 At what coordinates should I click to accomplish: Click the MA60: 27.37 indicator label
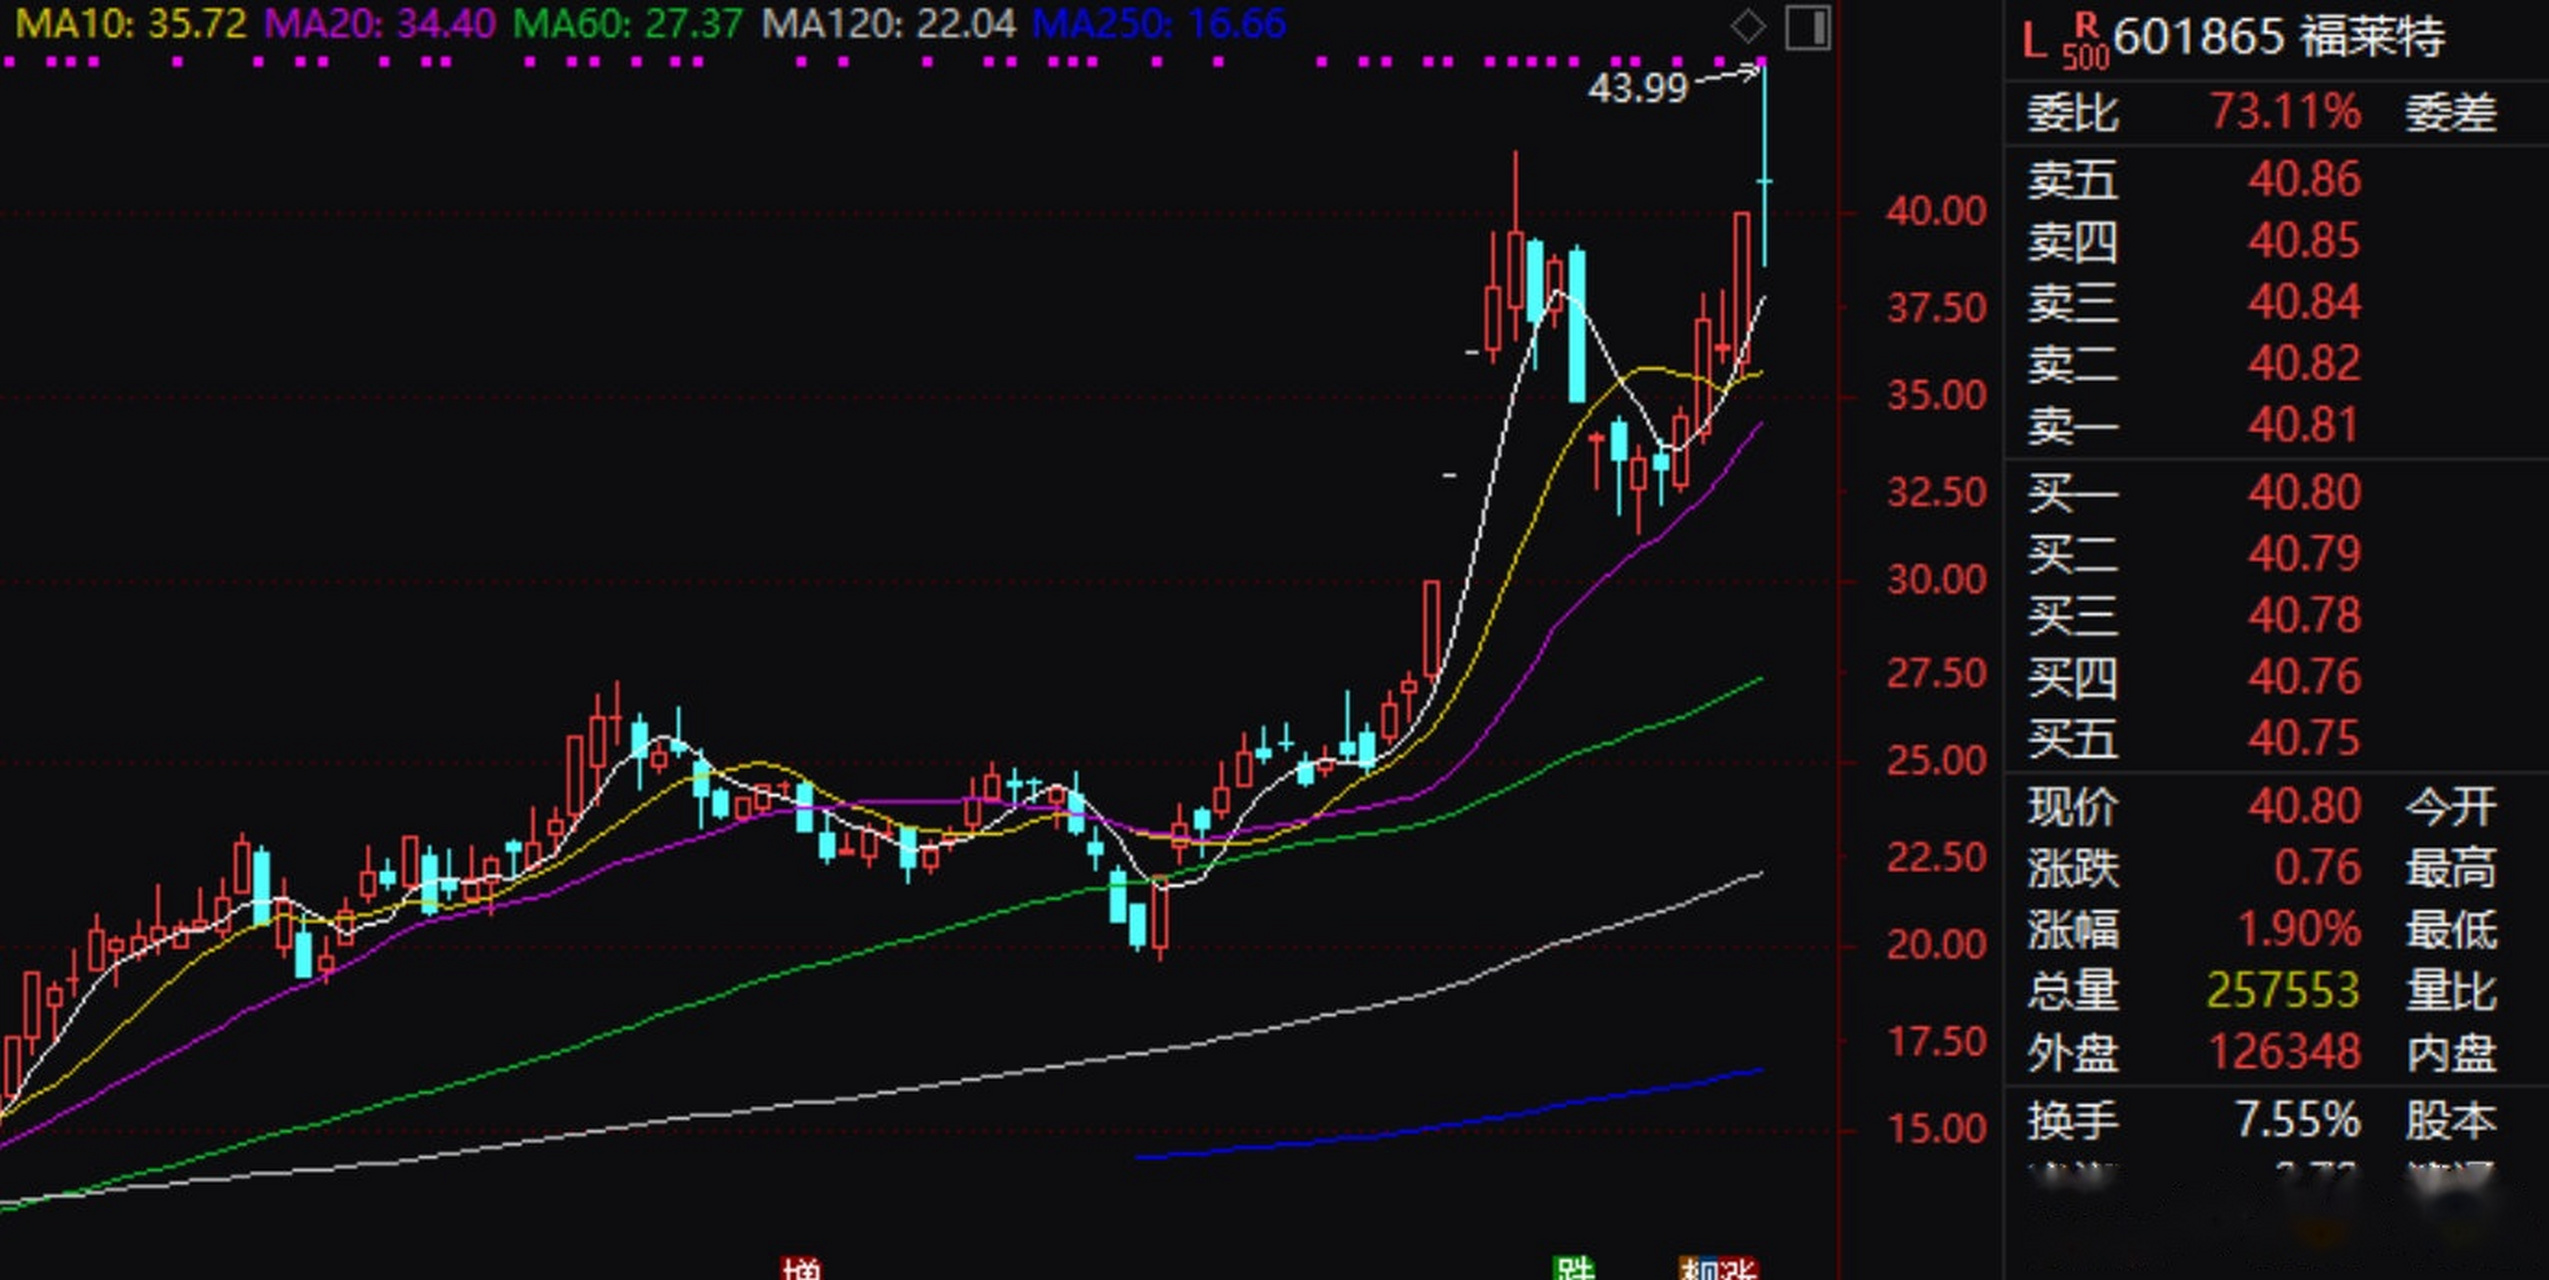point(628,24)
